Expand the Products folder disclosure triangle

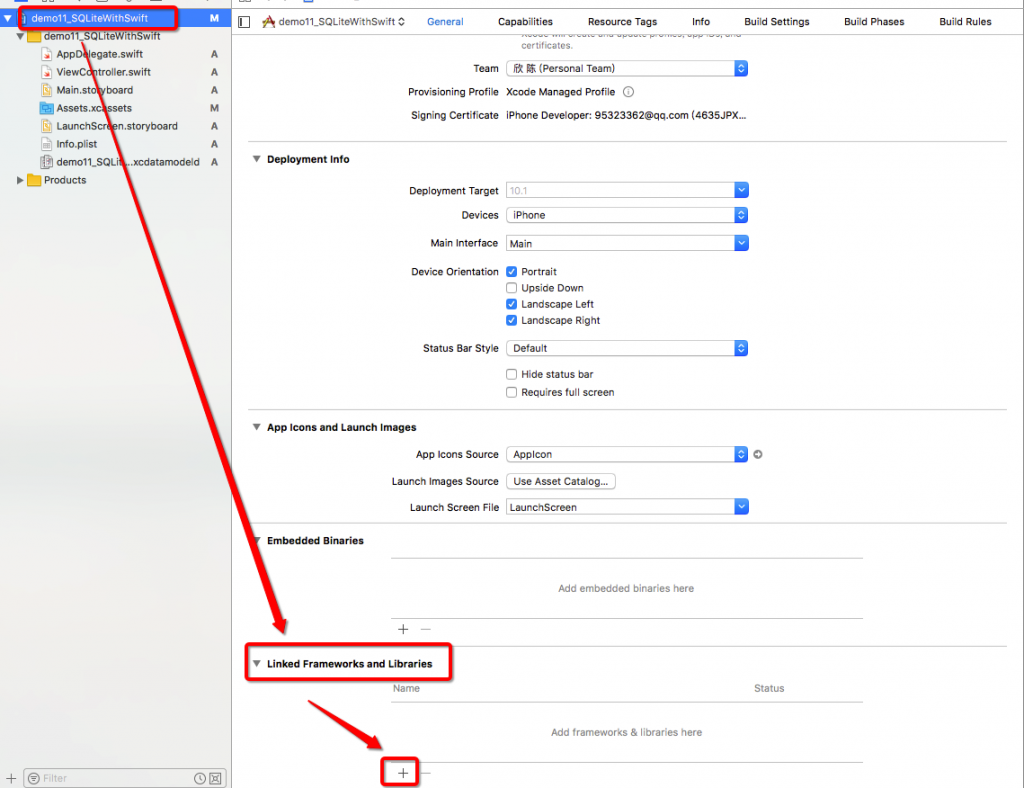(20, 180)
